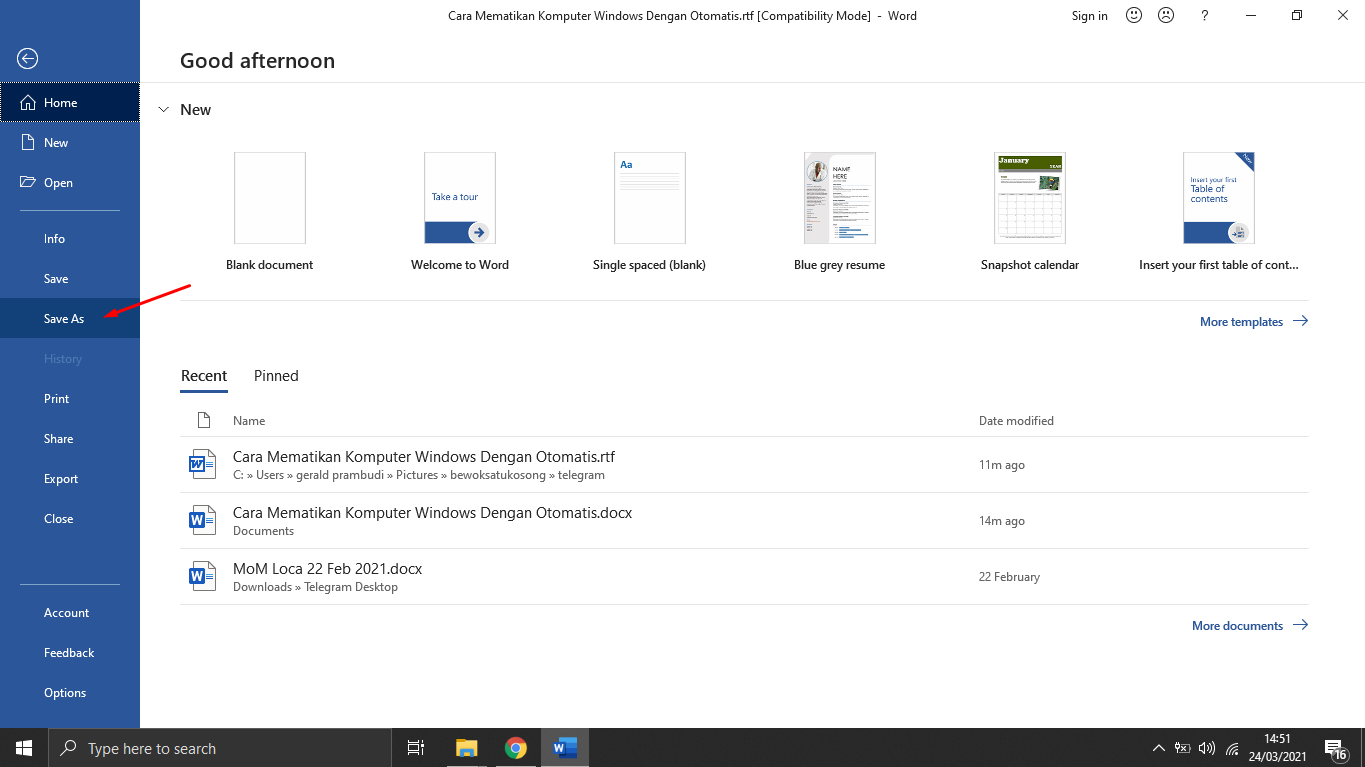Screen dimensions: 1365x767
Task: Switch to the Pinned tab
Action: [276, 376]
